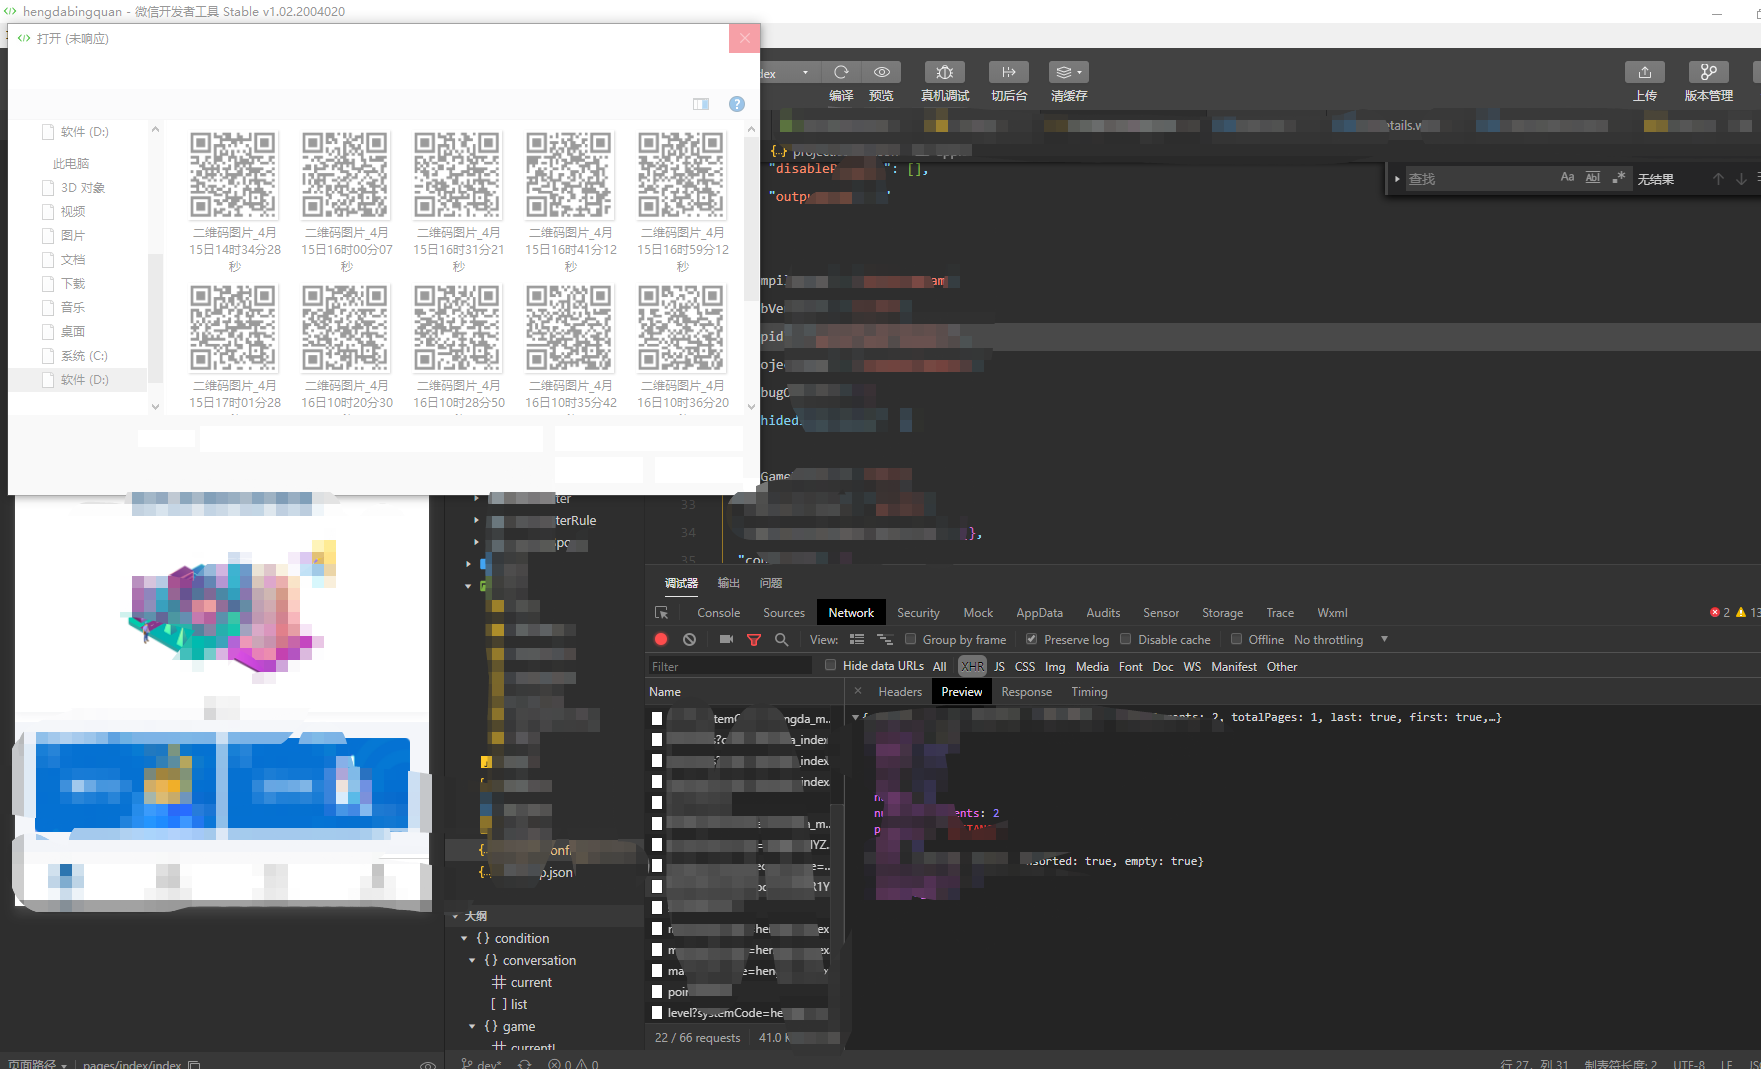This screenshot has height=1069, width=1761.
Task: Open the compile mode dropdown arrow
Action: tap(805, 73)
